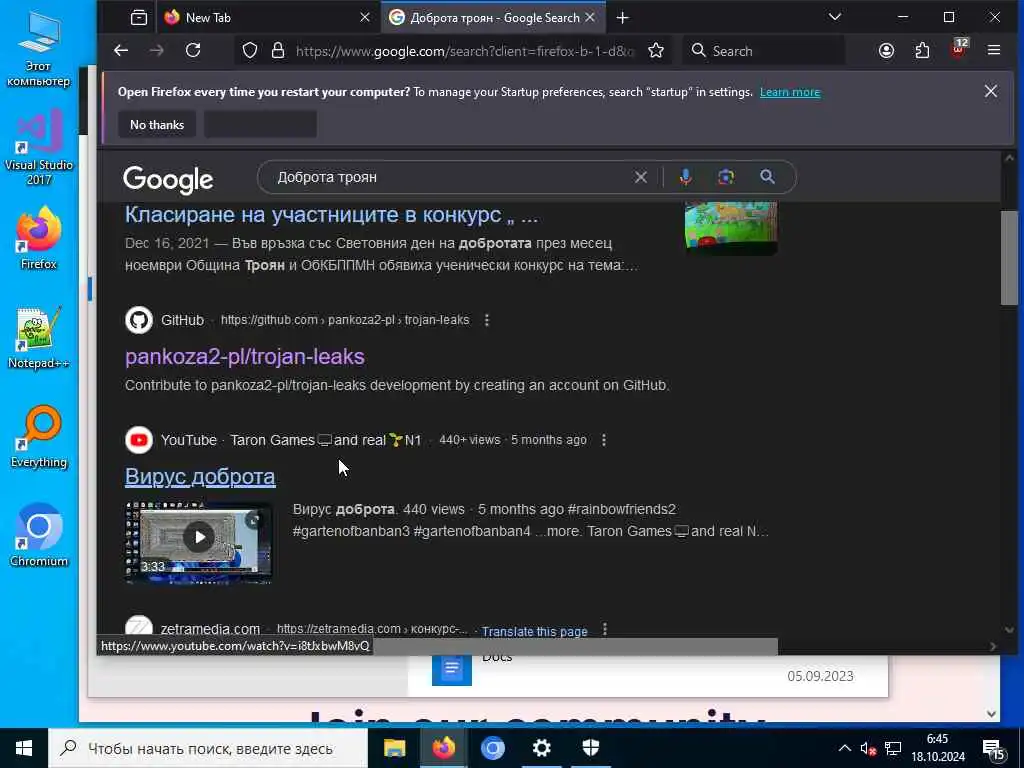Open This PC desktop icon

point(39,50)
